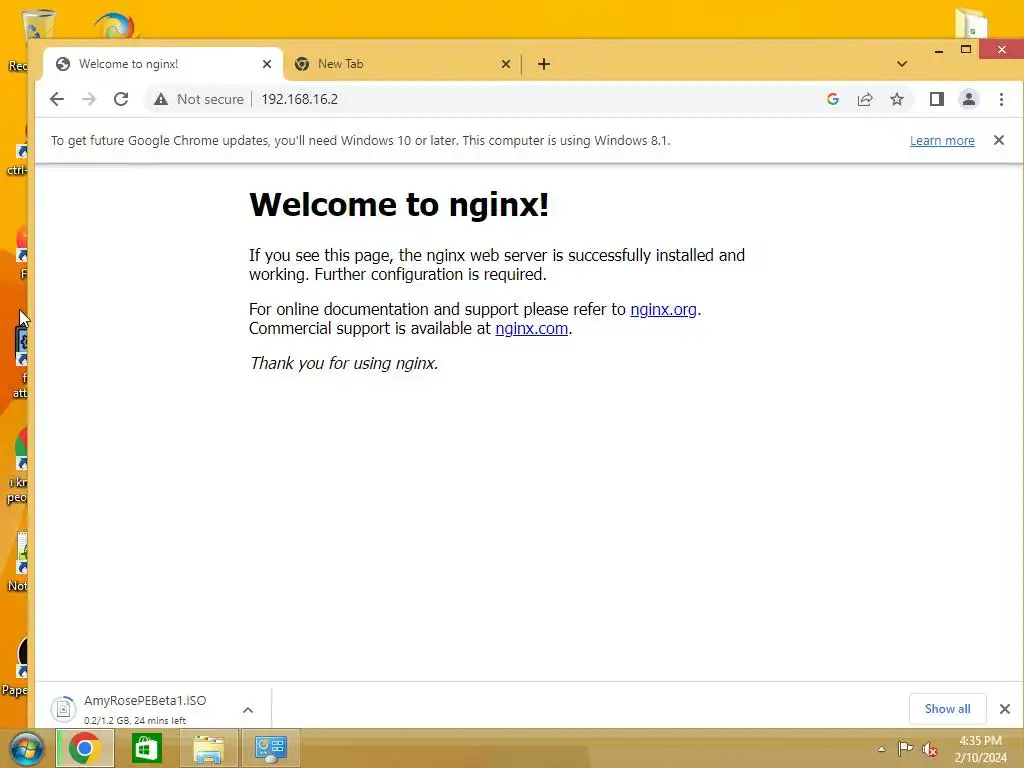
Task: Follow the nginx.org link
Action: tap(663, 310)
